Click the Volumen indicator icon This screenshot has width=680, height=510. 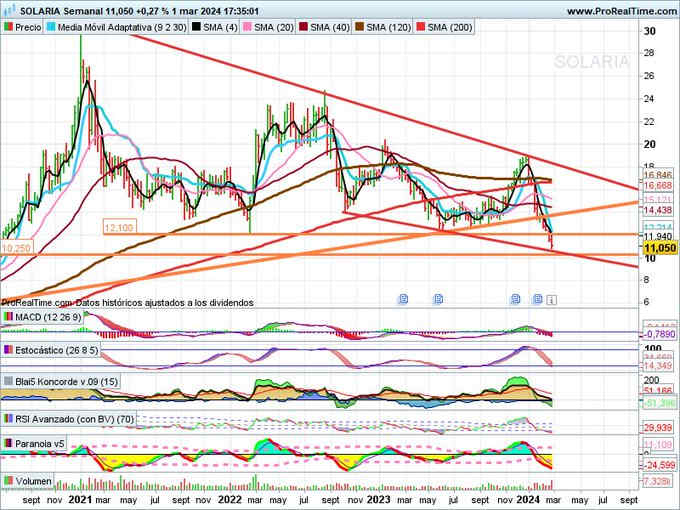click(x=8, y=481)
